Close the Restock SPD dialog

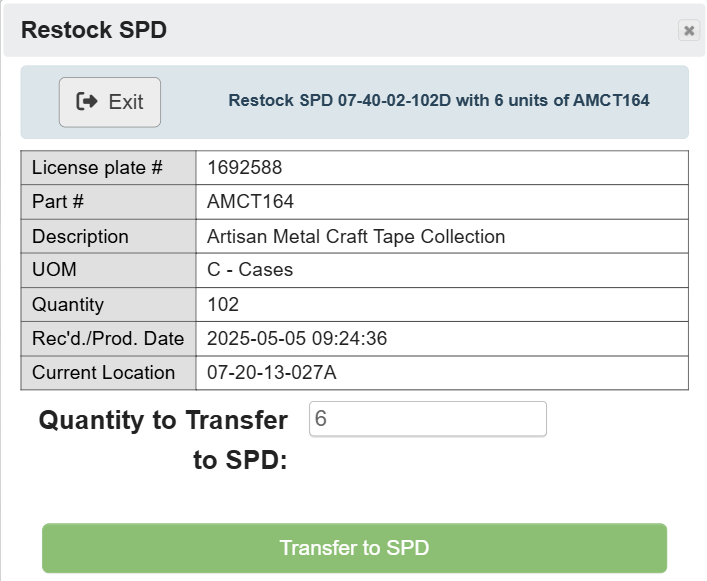[x=689, y=30]
